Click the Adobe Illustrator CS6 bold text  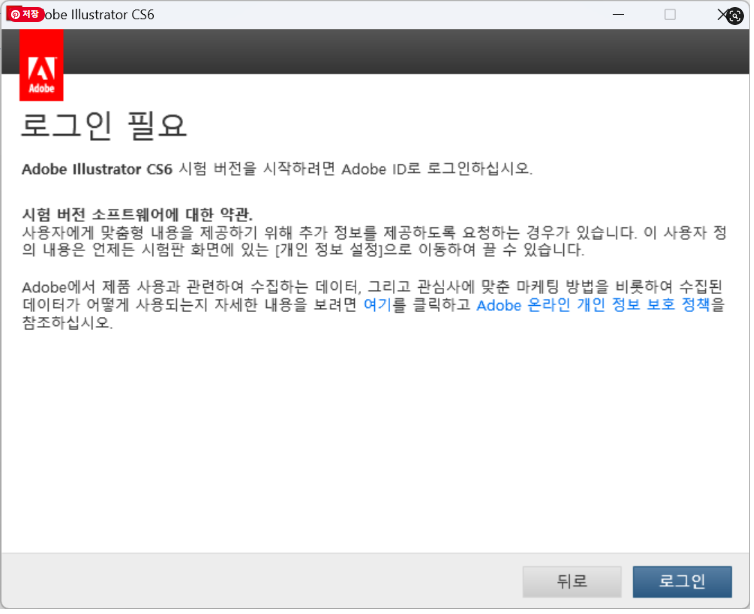pos(97,170)
